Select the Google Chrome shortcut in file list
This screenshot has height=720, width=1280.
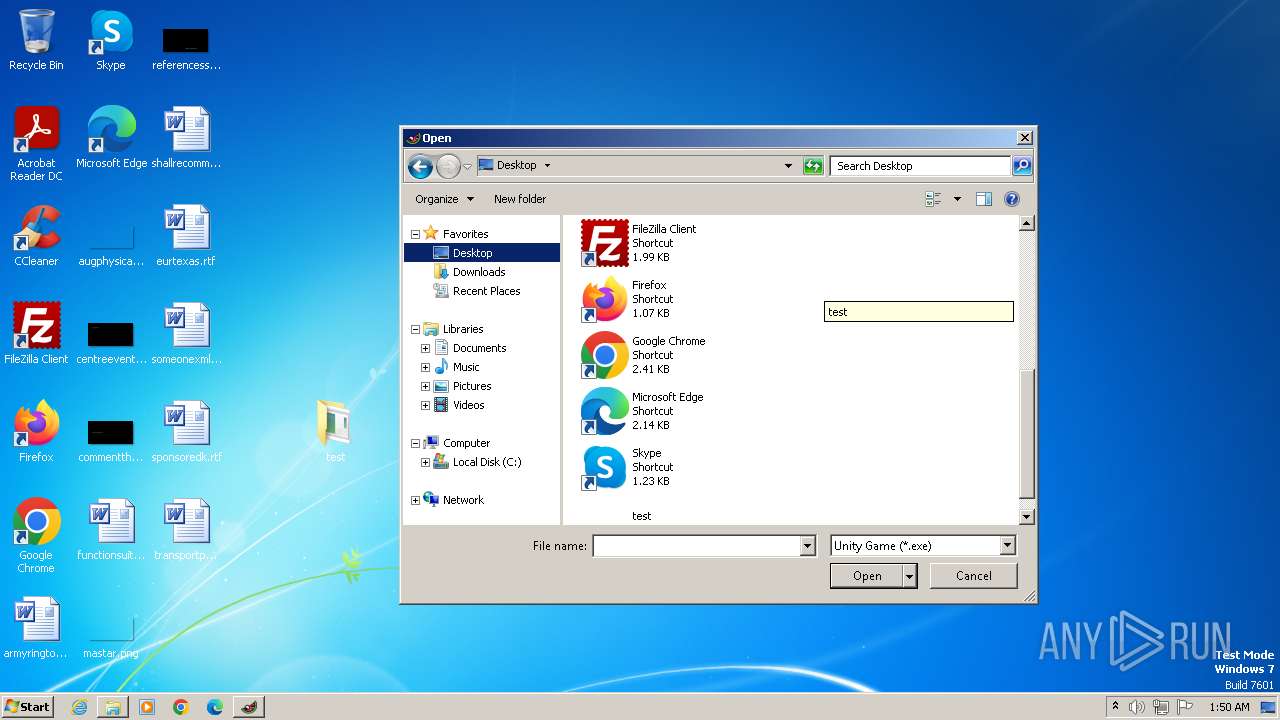click(x=644, y=355)
